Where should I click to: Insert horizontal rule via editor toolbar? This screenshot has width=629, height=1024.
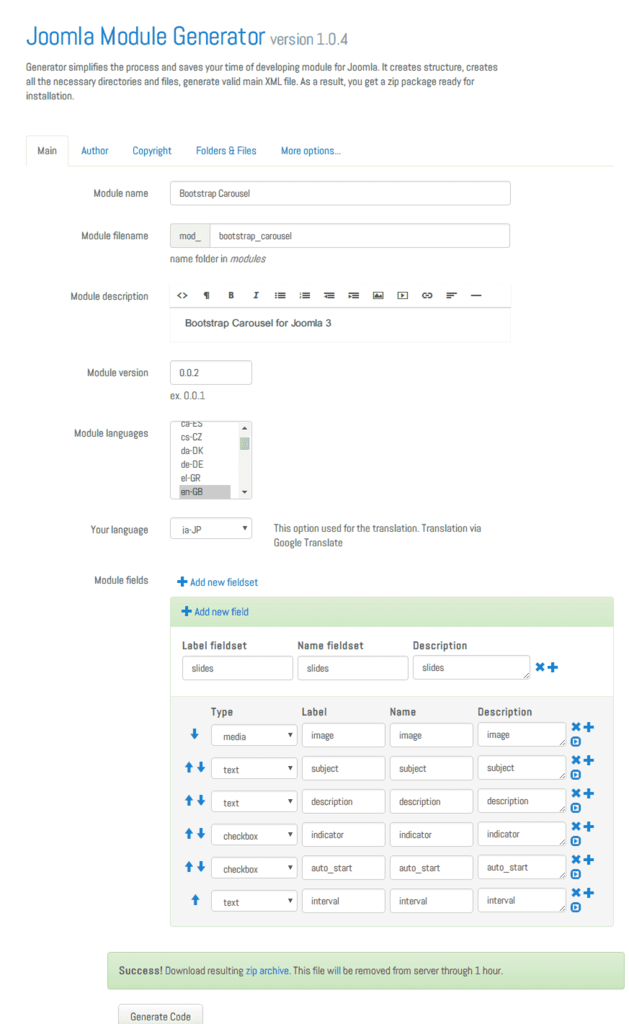(x=476, y=295)
